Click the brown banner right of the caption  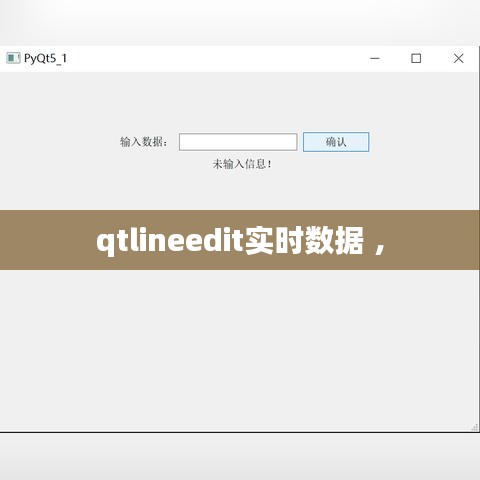coord(433,240)
